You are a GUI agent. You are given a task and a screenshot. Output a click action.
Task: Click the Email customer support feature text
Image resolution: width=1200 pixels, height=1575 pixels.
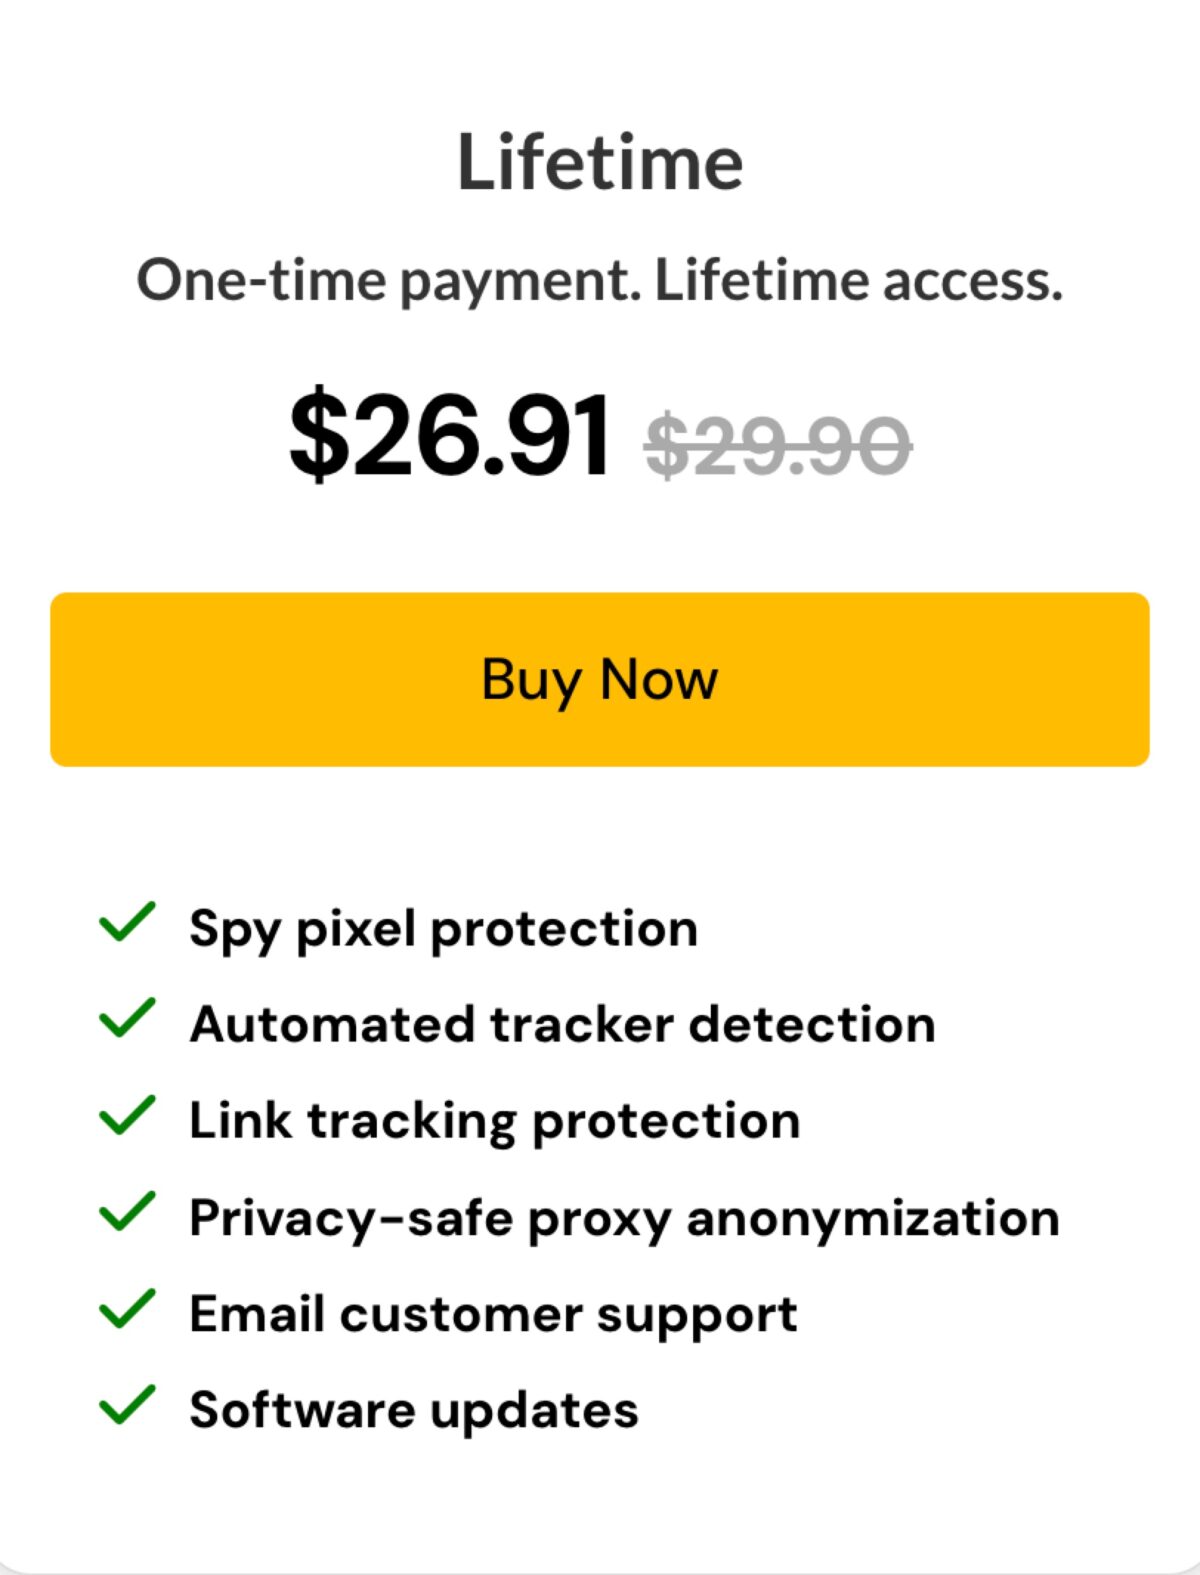[x=494, y=1315]
